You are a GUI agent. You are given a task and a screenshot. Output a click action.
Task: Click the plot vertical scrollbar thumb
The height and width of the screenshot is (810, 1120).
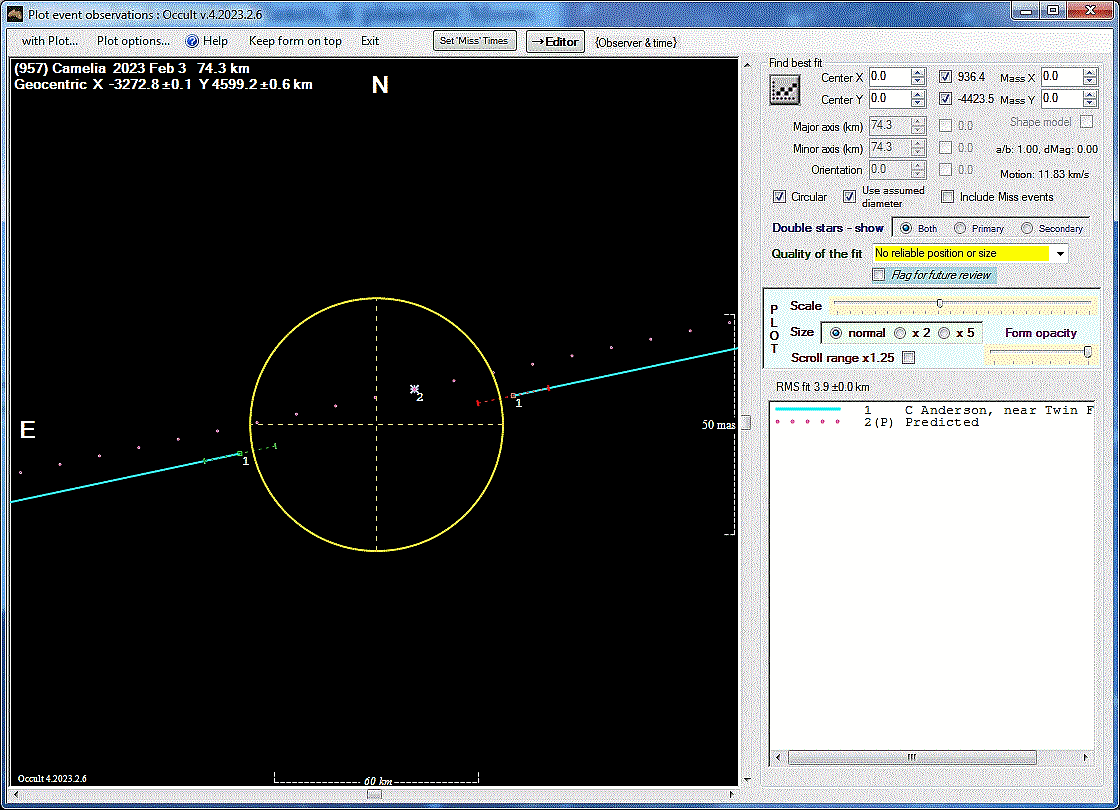(746, 423)
